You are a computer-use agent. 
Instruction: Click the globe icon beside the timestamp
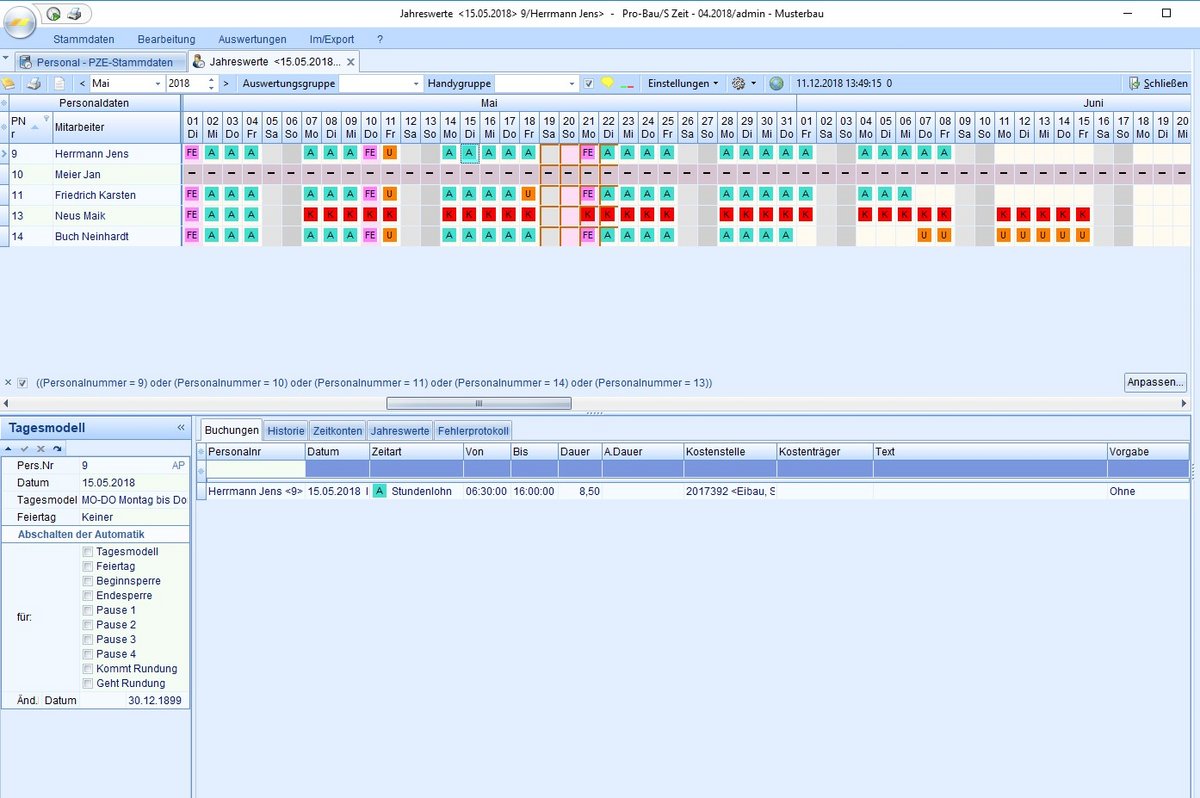[x=777, y=84]
